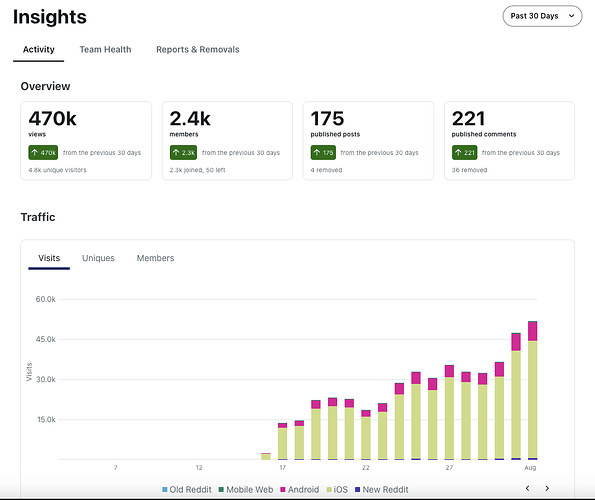Click the chevron in the date range selector
The width and height of the screenshot is (595, 500).
(x=571, y=16)
